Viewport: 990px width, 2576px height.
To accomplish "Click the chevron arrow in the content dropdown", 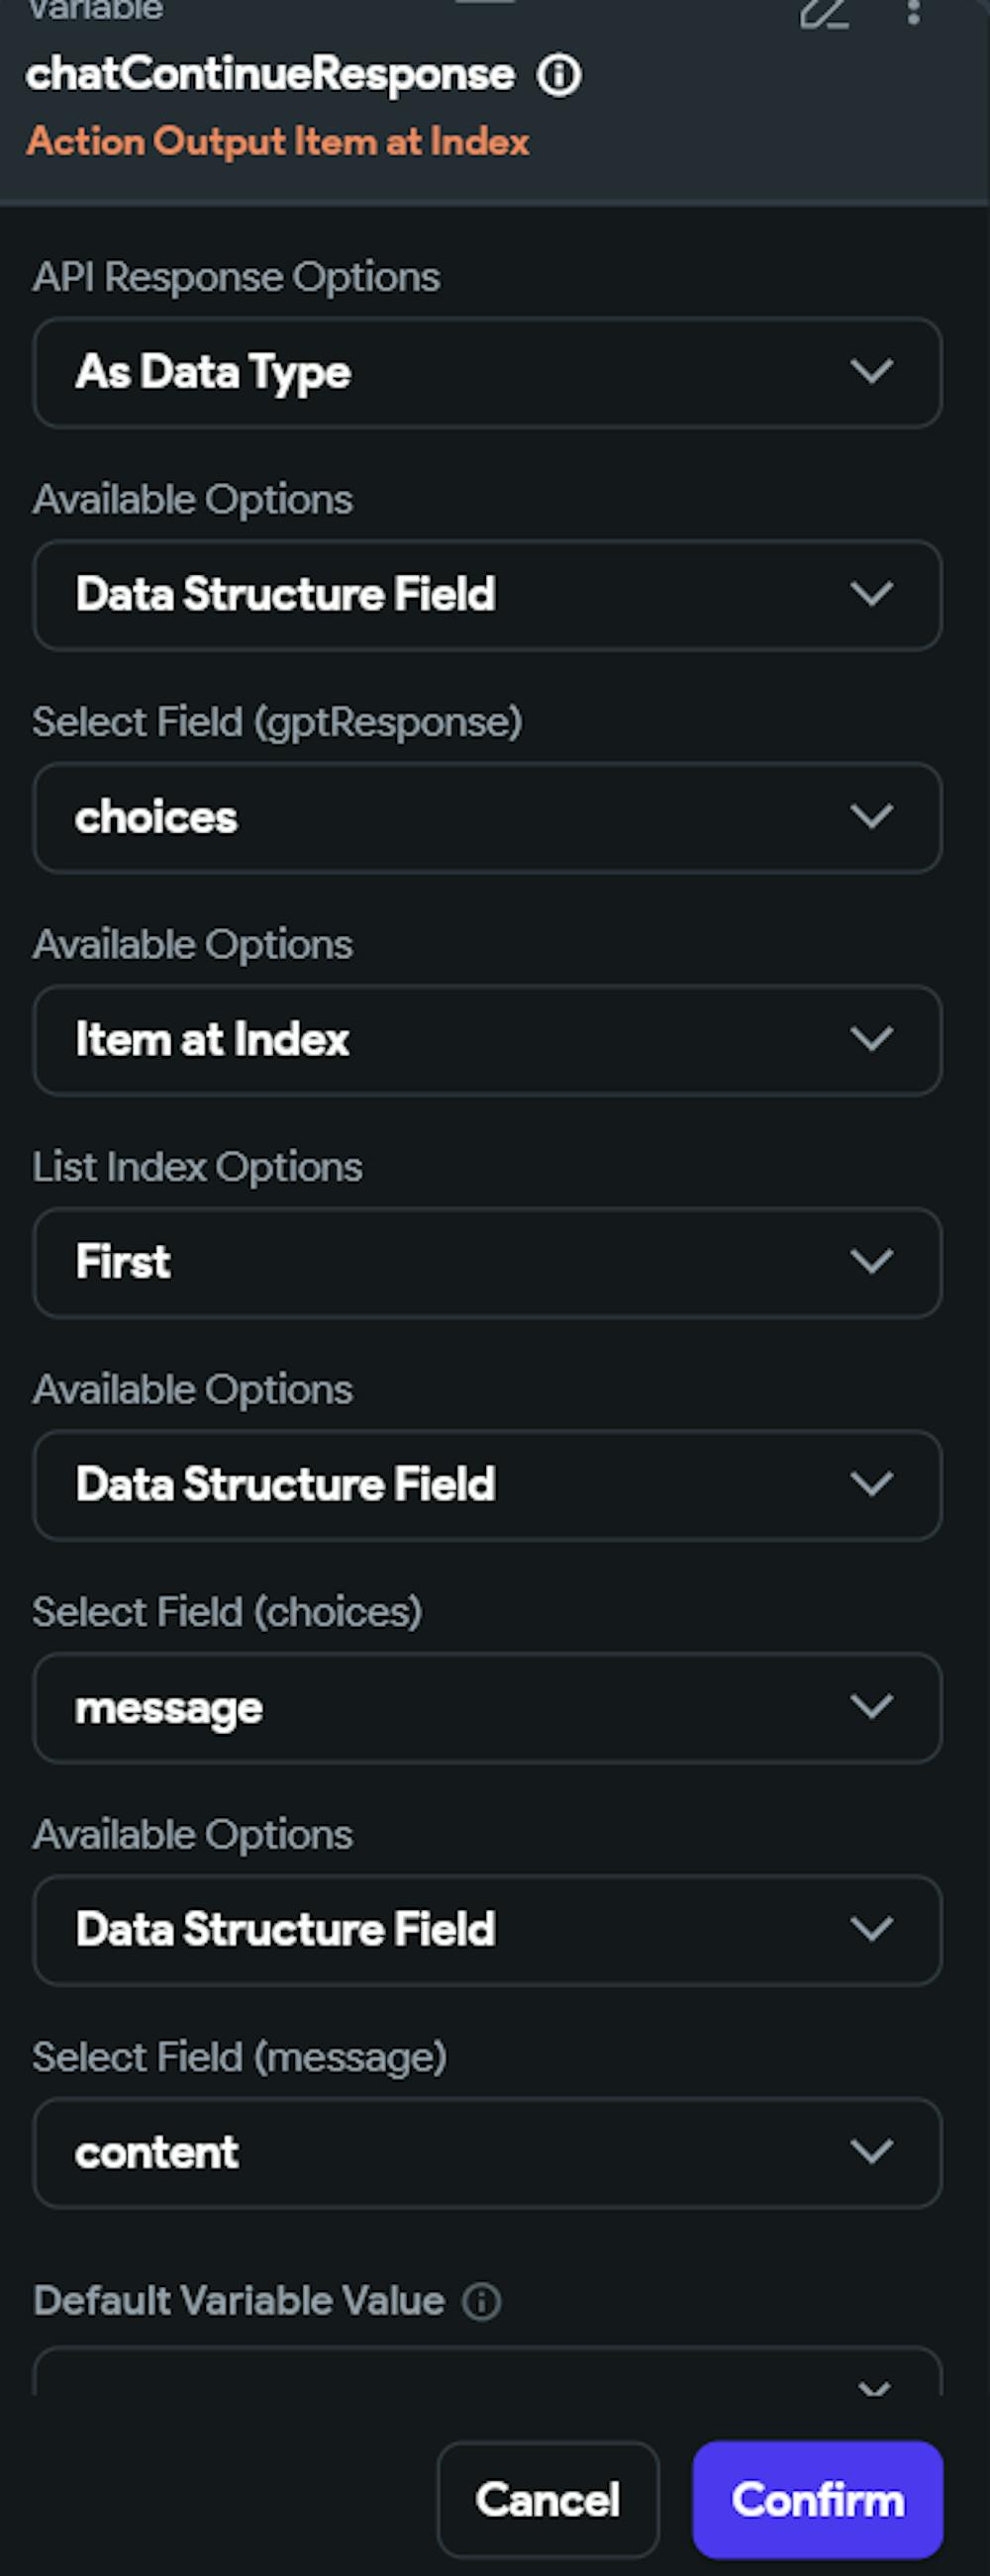I will coord(872,2152).
